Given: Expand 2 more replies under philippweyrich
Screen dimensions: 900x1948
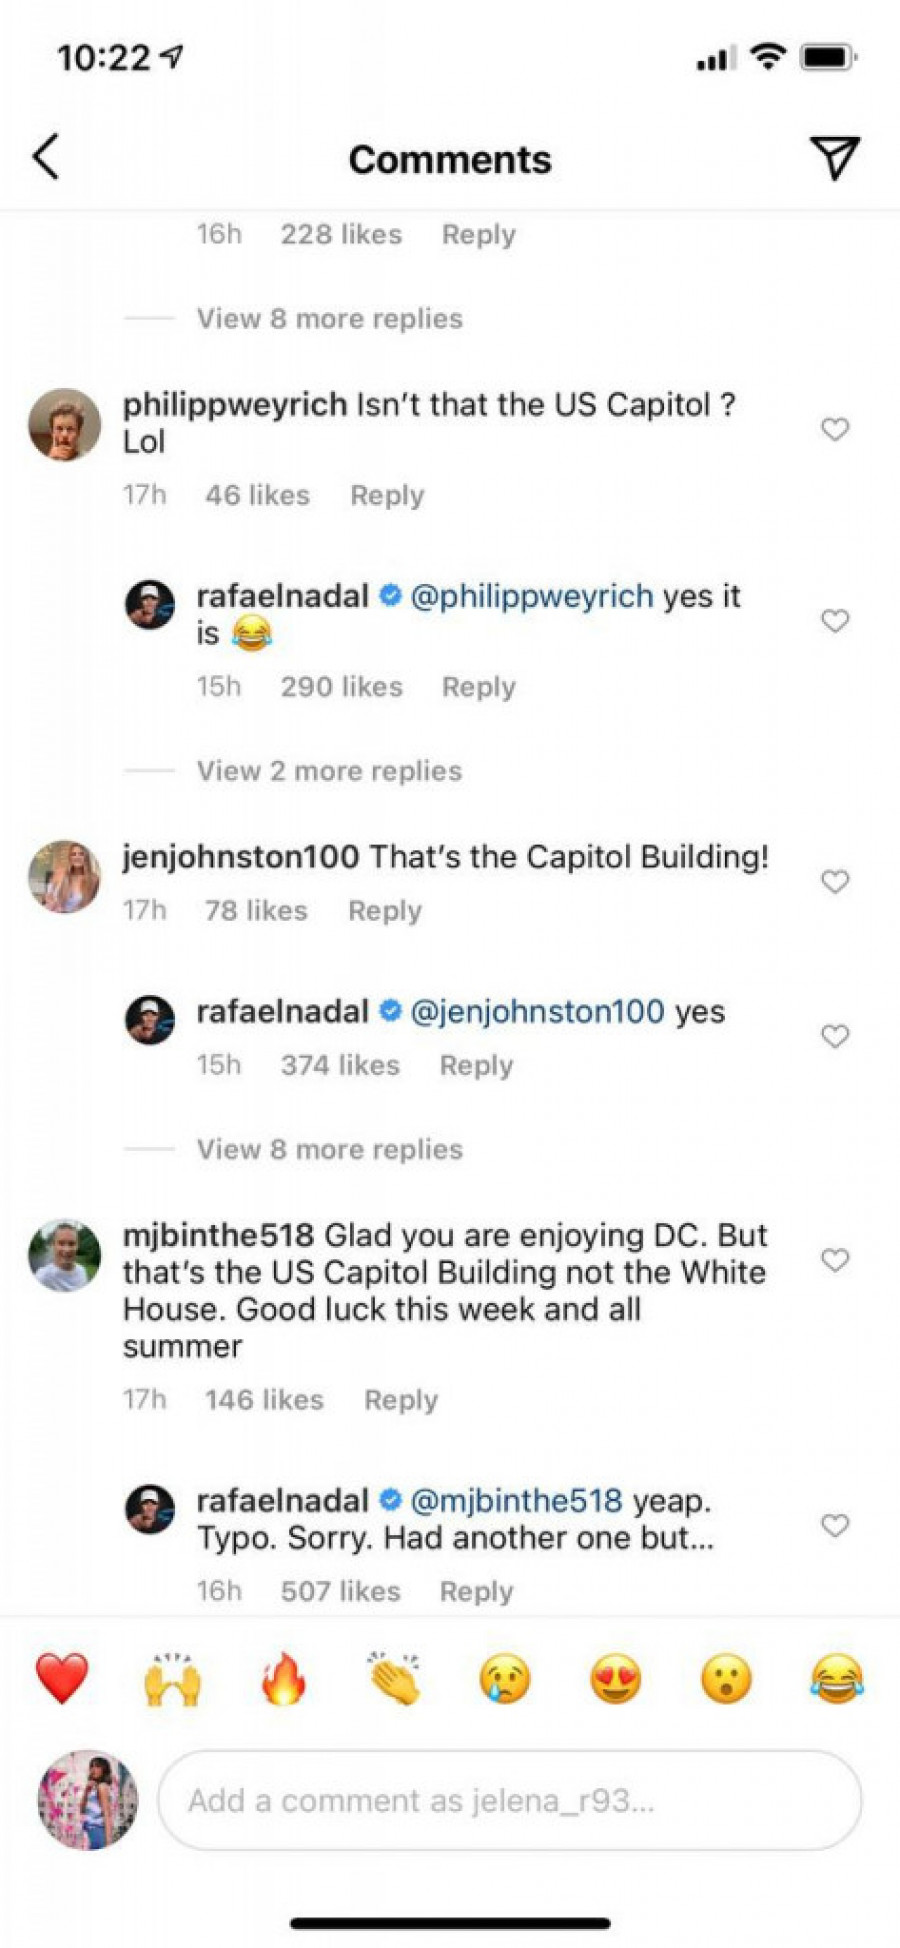Looking at the screenshot, I should pyautogui.click(x=329, y=771).
